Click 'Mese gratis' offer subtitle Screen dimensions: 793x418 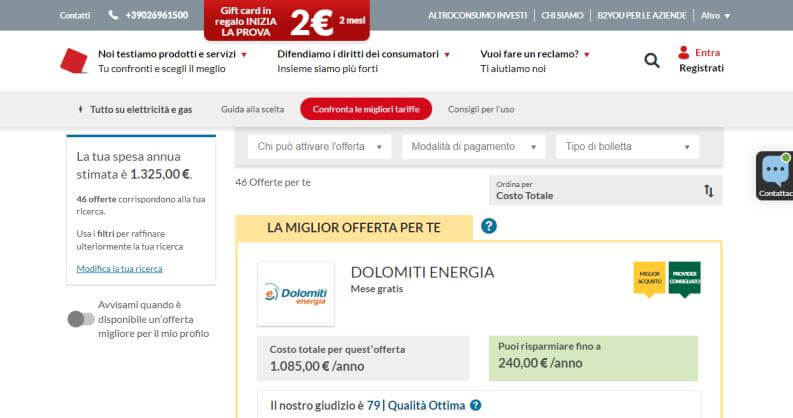click(x=377, y=289)
